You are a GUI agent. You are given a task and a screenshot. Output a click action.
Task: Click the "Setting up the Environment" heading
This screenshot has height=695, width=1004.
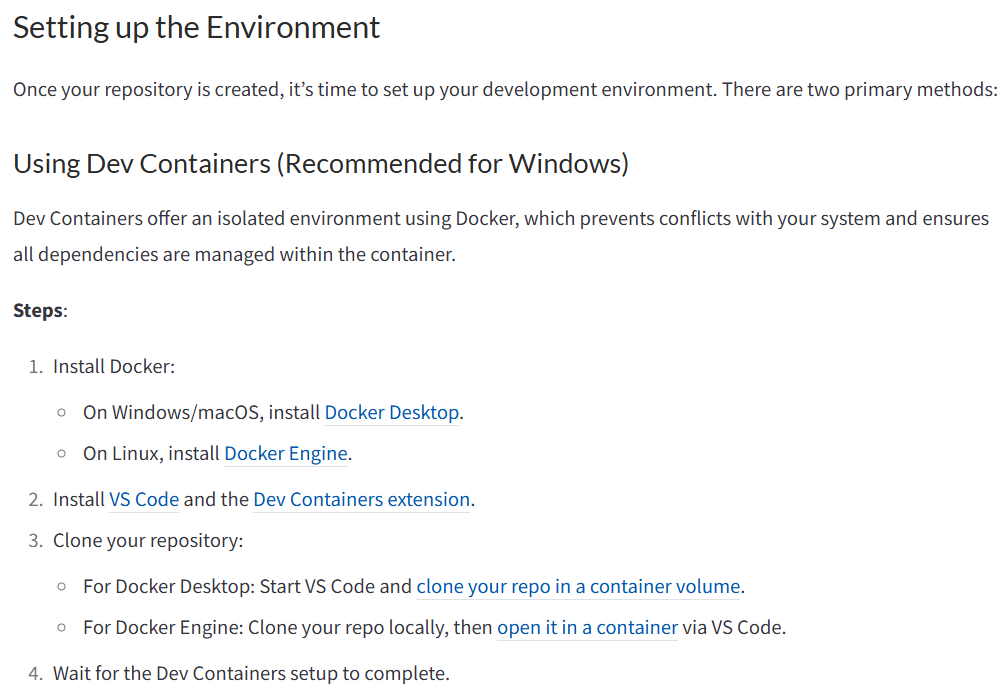(196, 28)
